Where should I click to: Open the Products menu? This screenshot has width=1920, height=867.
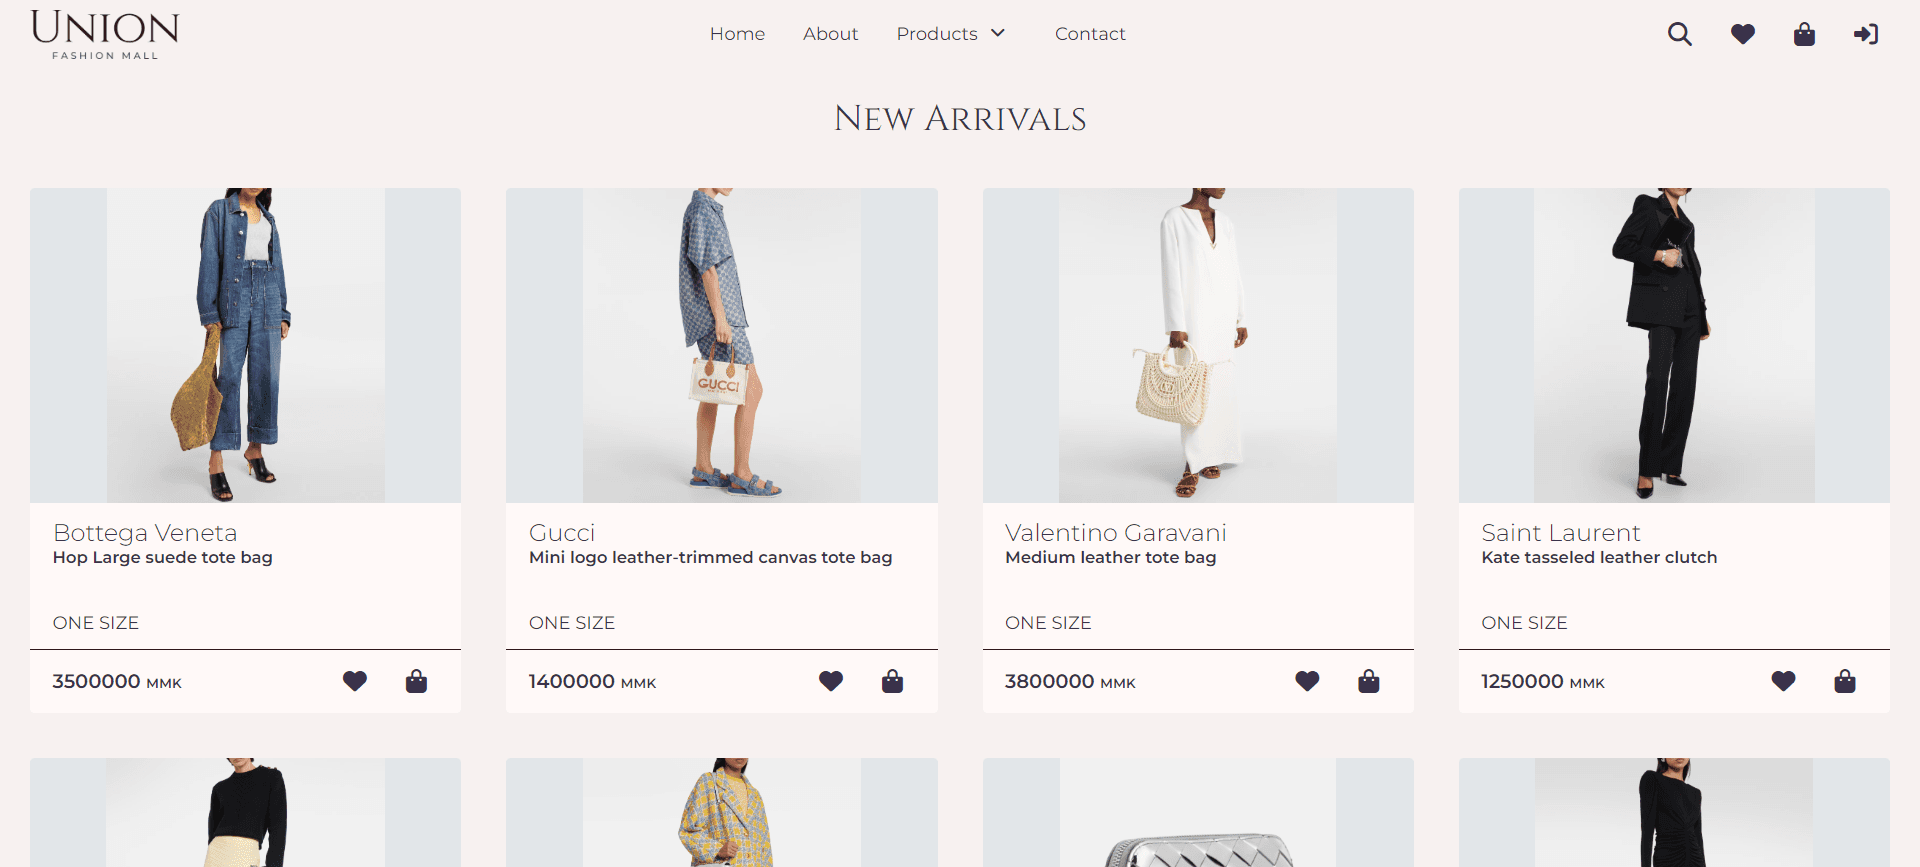tap(937, 34)
